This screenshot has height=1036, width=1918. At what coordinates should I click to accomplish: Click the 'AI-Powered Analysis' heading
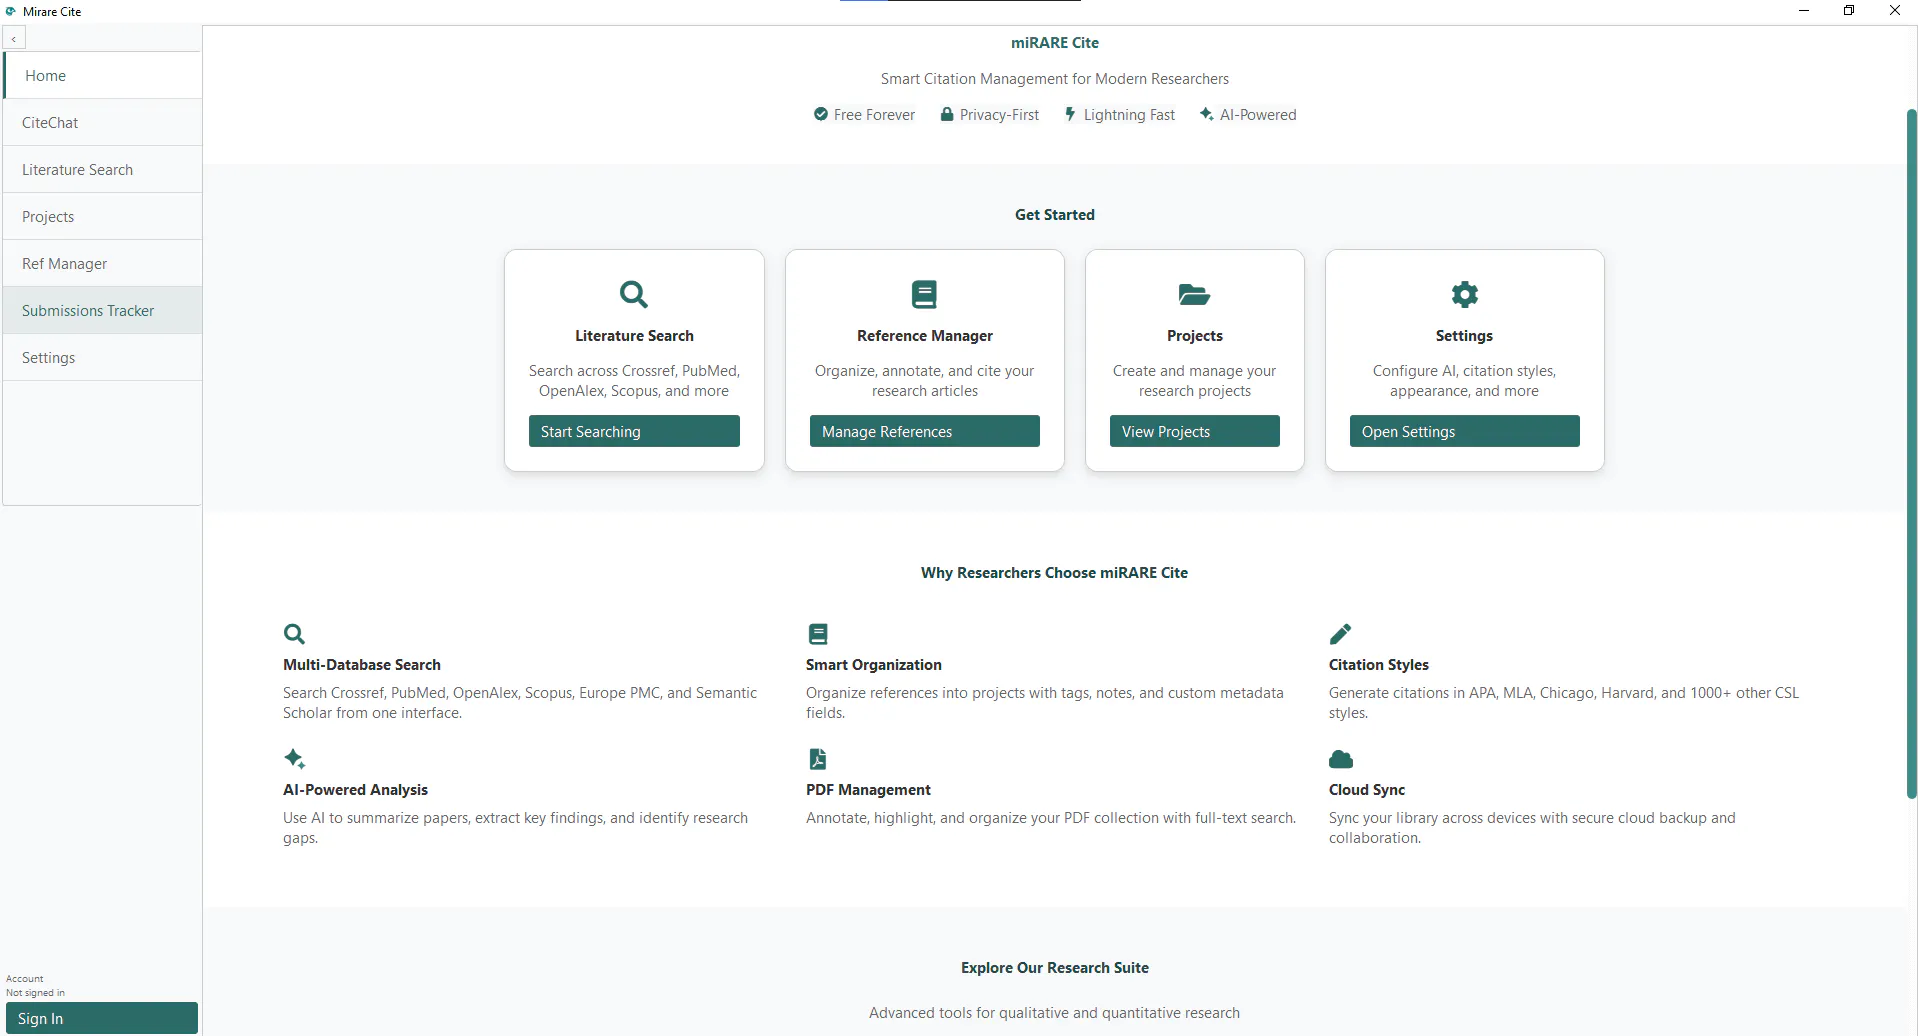[355, 789]
